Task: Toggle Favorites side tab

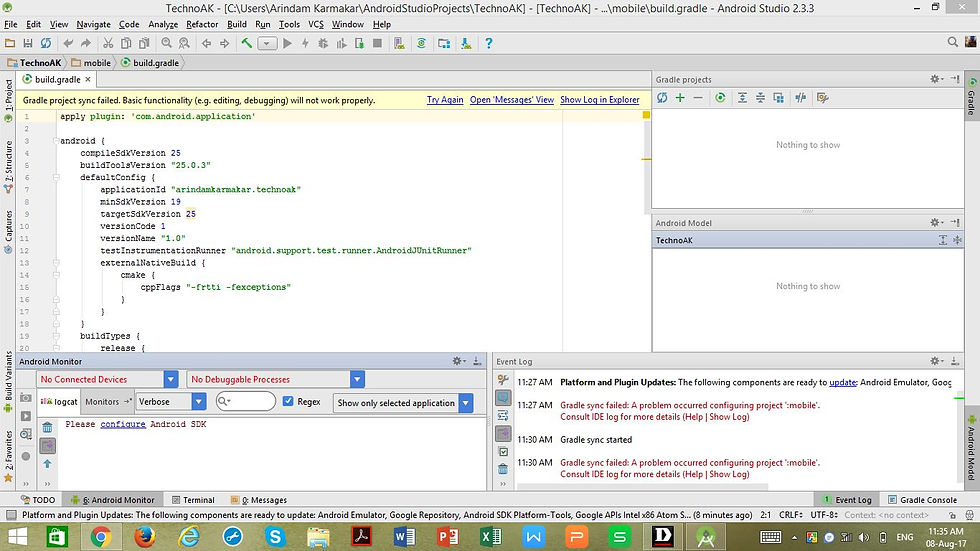Action: pyautogui.click(x=8, y=456)
